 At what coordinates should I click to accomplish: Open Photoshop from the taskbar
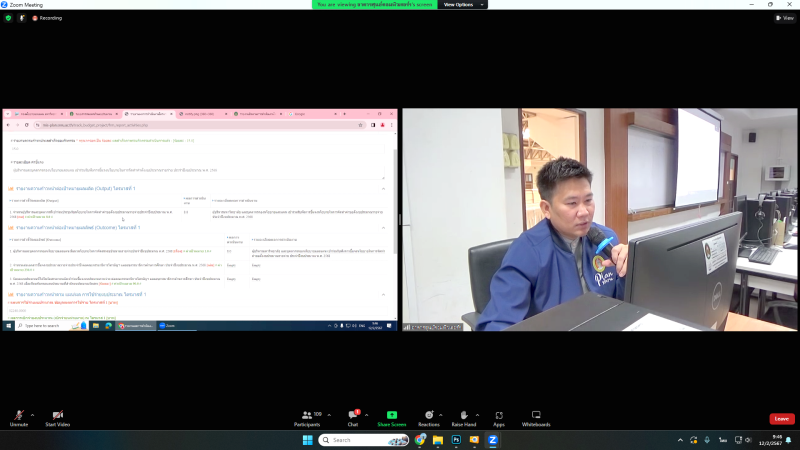[x=456, y=440]
